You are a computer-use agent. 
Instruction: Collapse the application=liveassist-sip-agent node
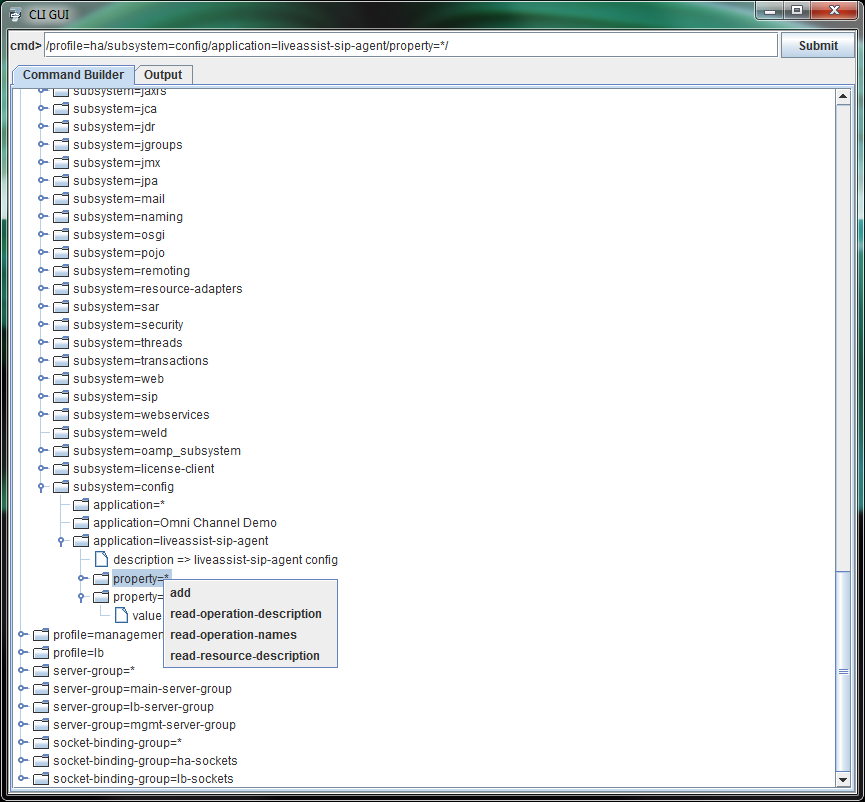tap(61, 542)
